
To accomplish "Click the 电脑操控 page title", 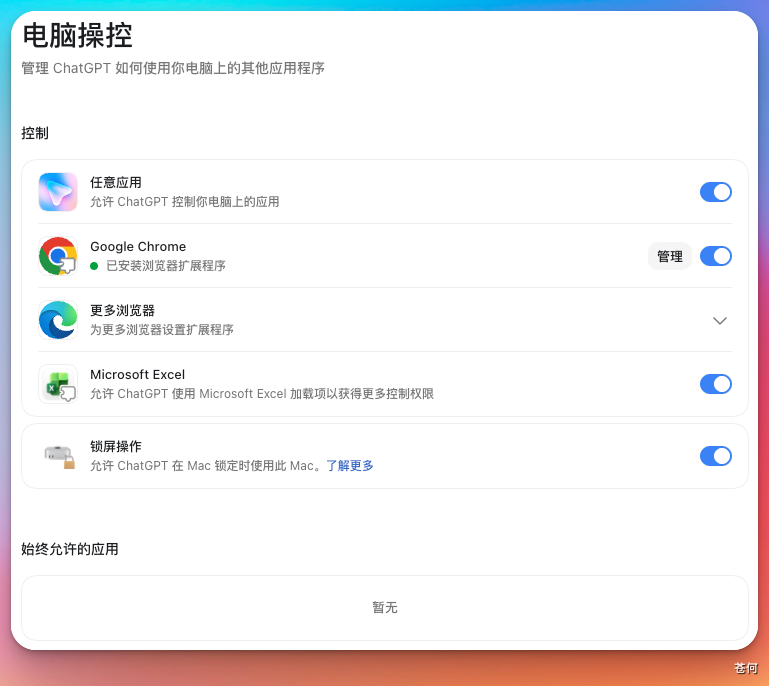I will click(x=77, y=35).
